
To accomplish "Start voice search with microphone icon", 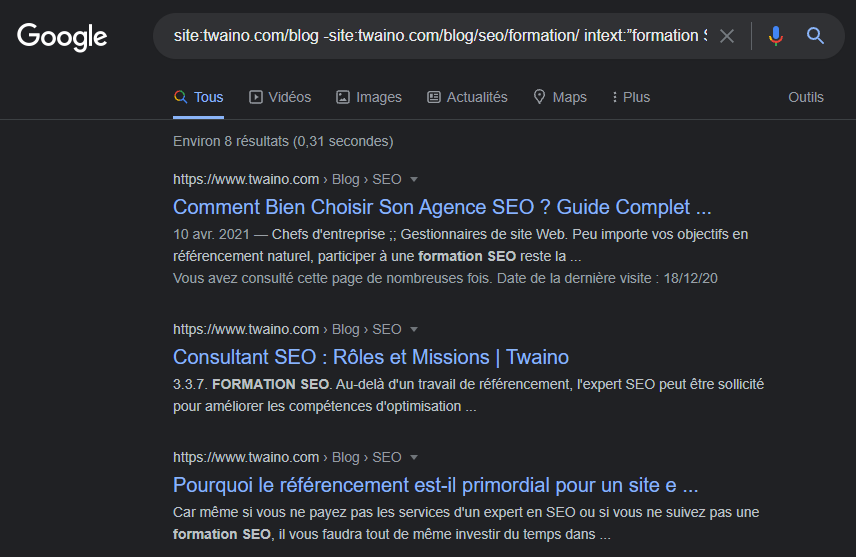I will (776, 36).
